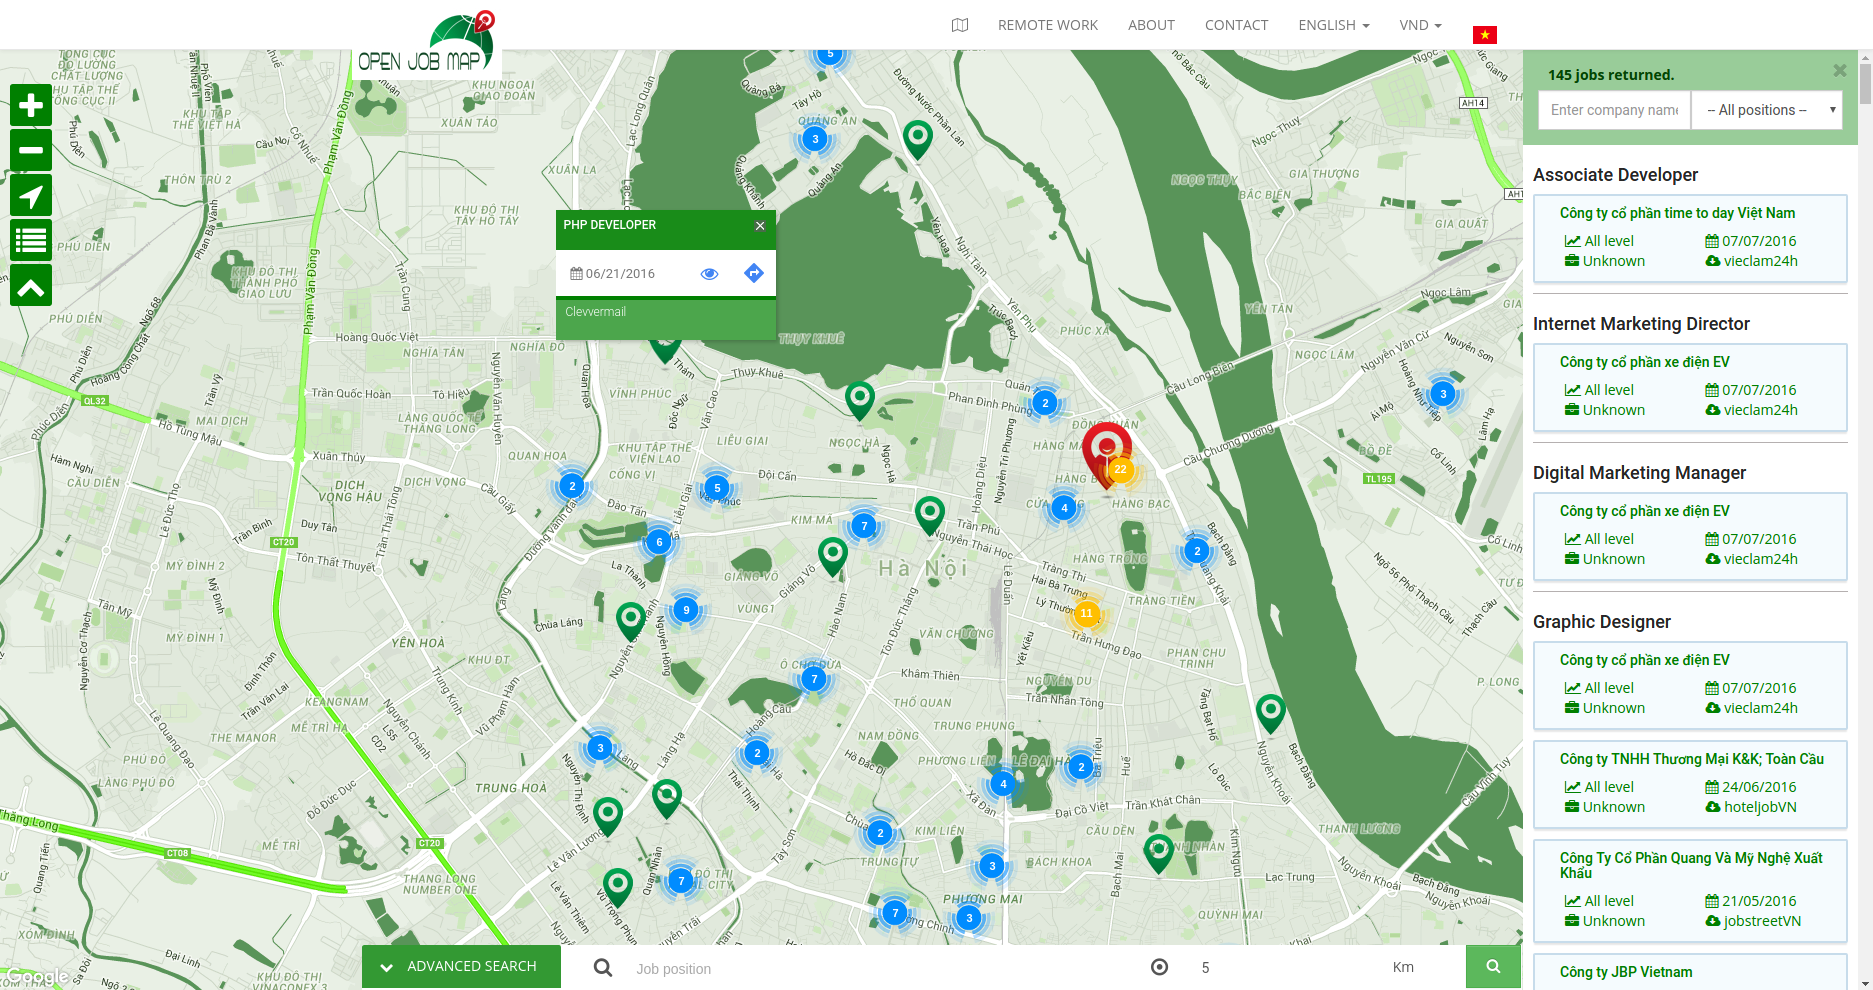Open the Contact menu item
This screenshot has width=1873, height=990.
click(1236, 25)
